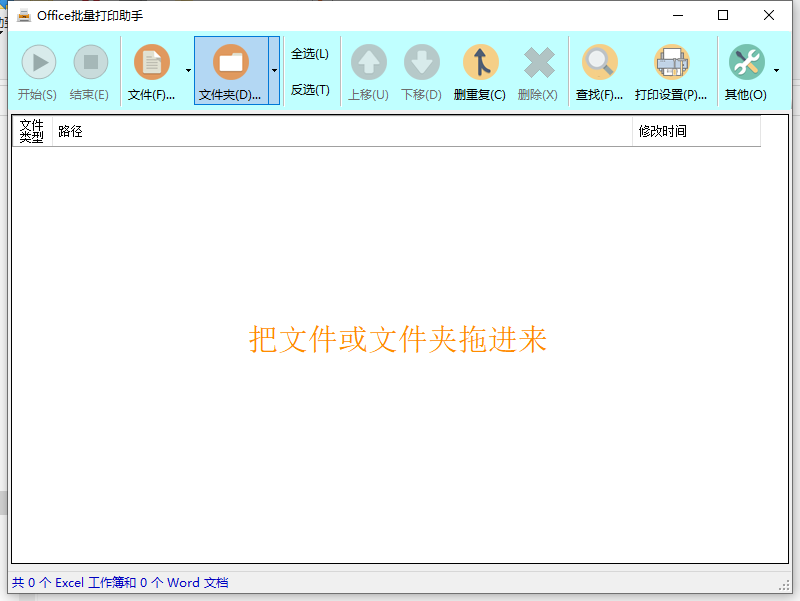This screenshot has height=601, width=800.
Task: Click the app printer icon in title bar
Action: (x=23, y=16)
